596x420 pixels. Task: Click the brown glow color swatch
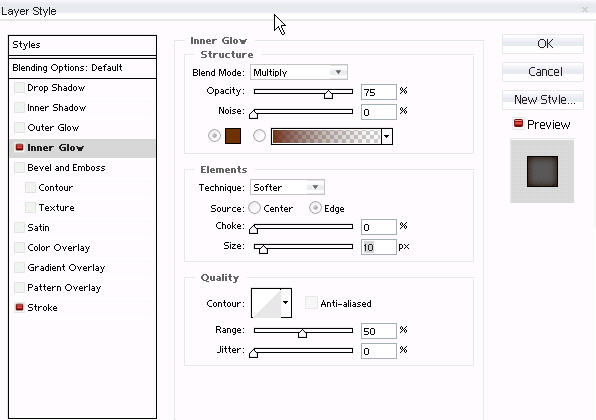point(233,136)
